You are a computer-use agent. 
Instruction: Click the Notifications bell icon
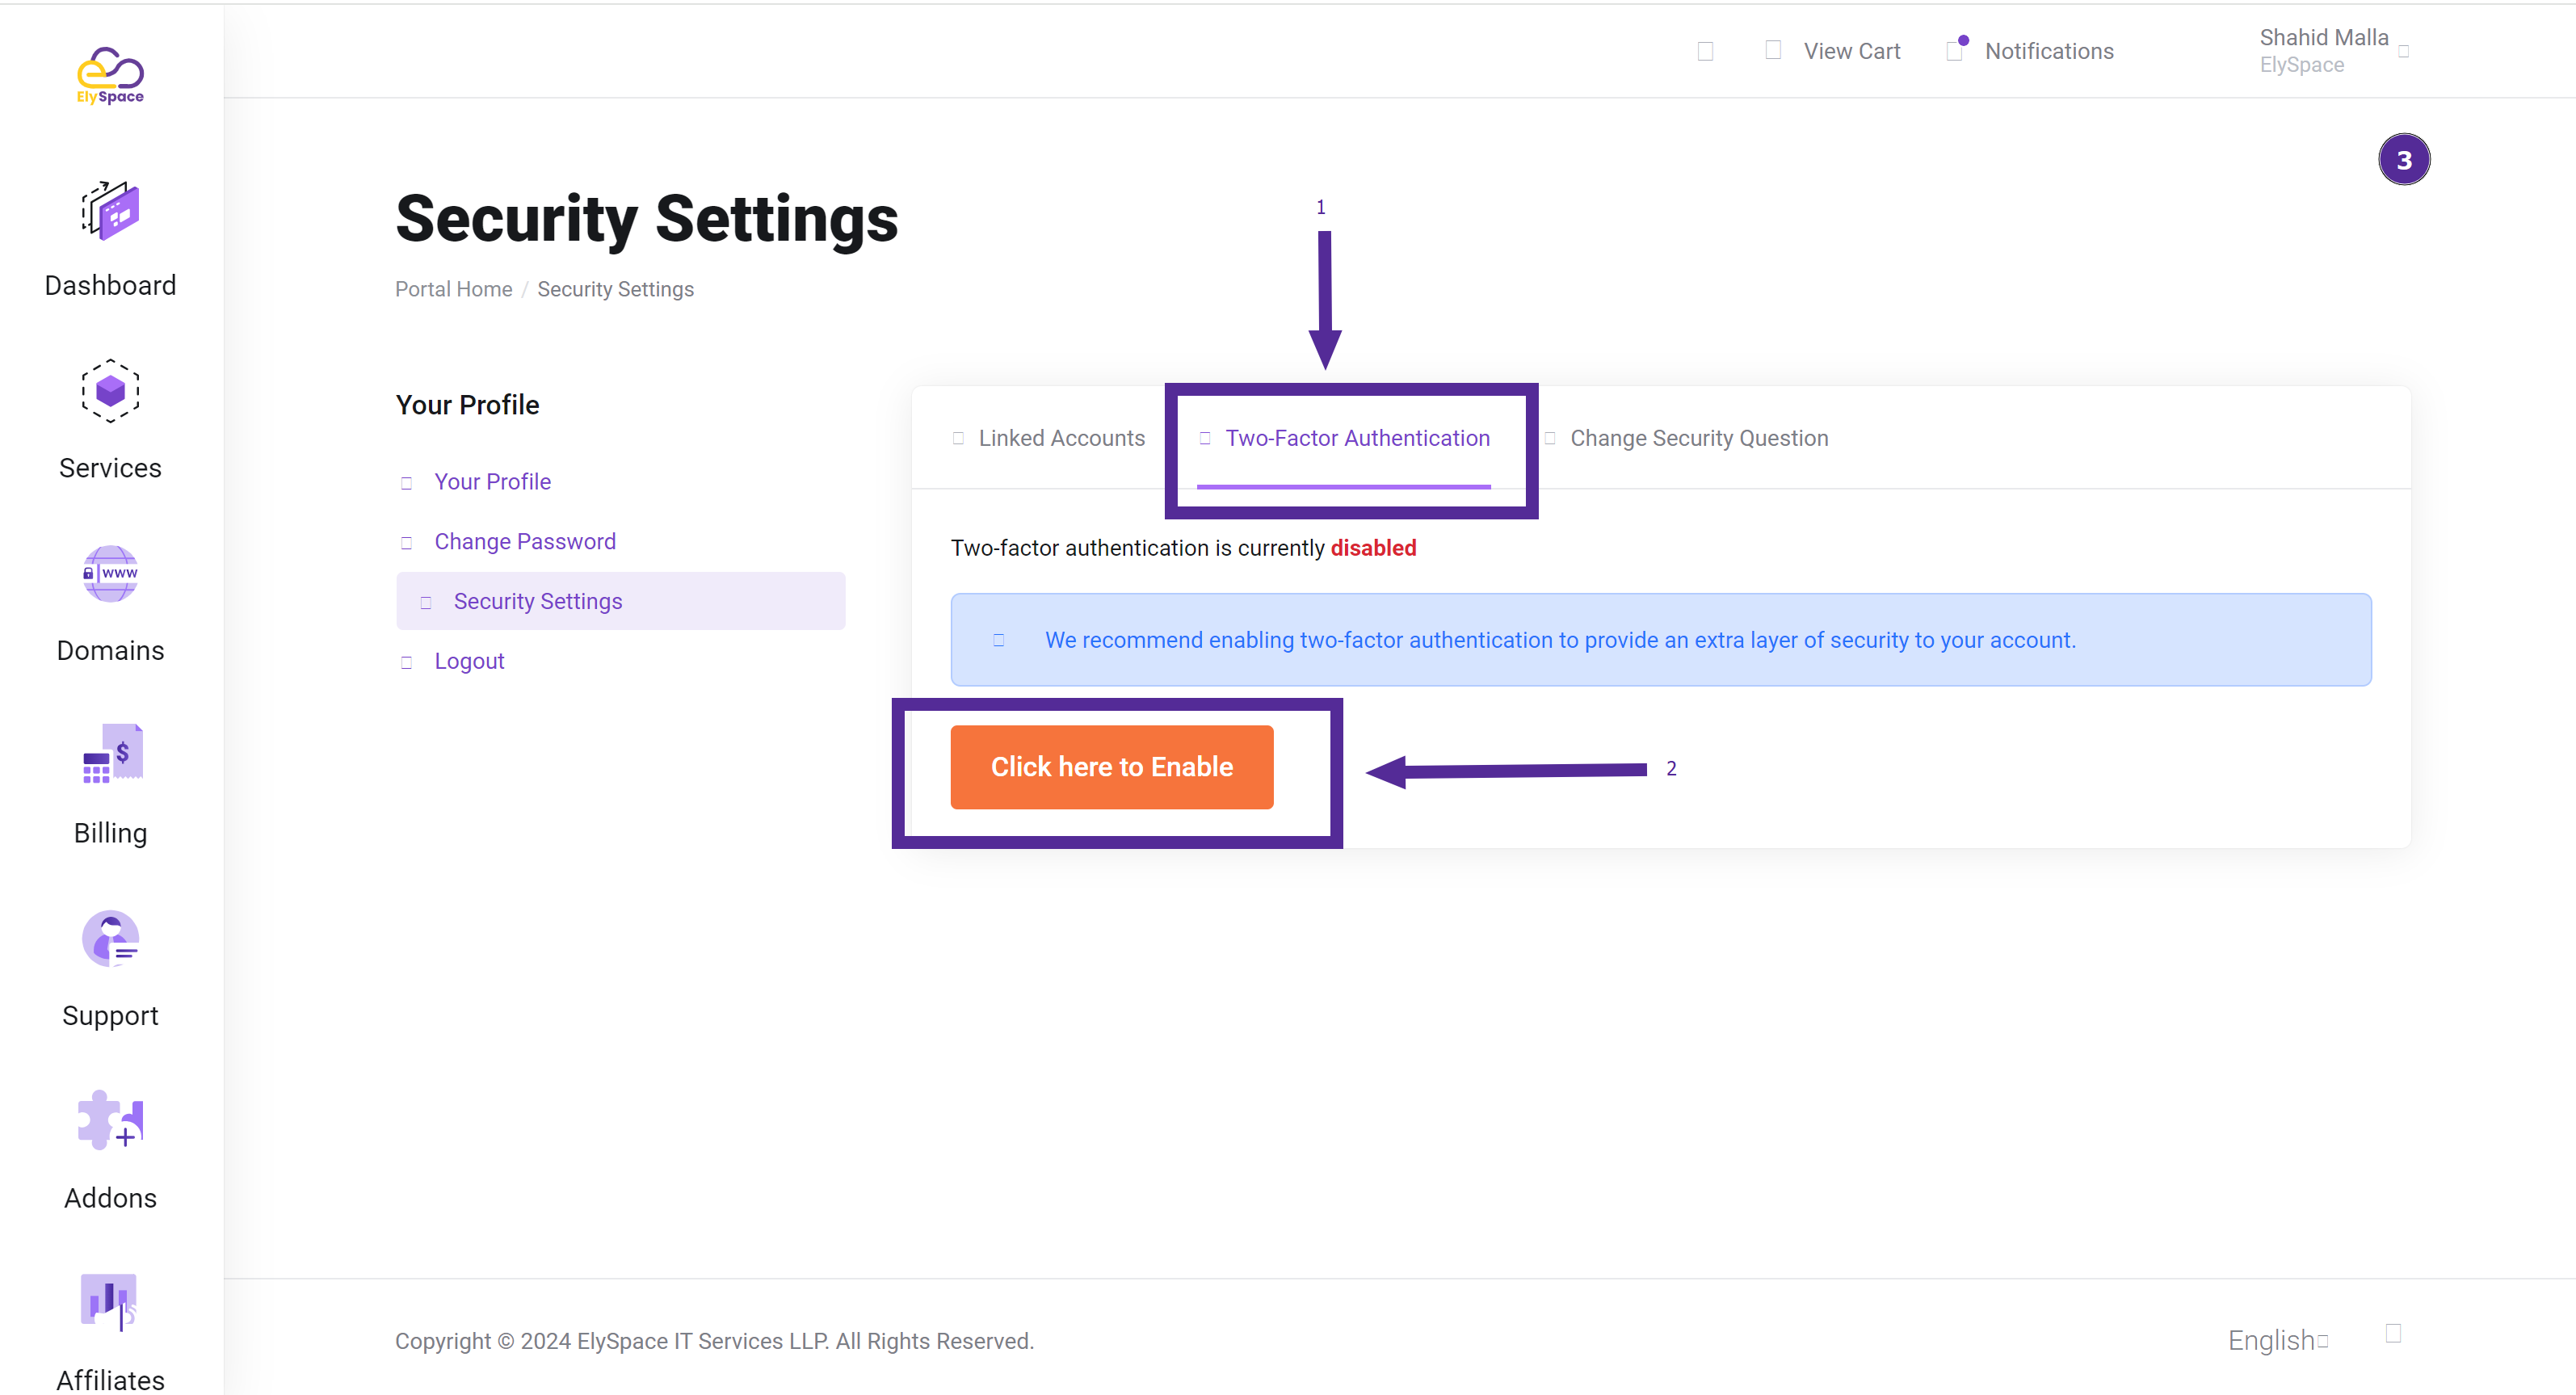tap(1955, 50)
